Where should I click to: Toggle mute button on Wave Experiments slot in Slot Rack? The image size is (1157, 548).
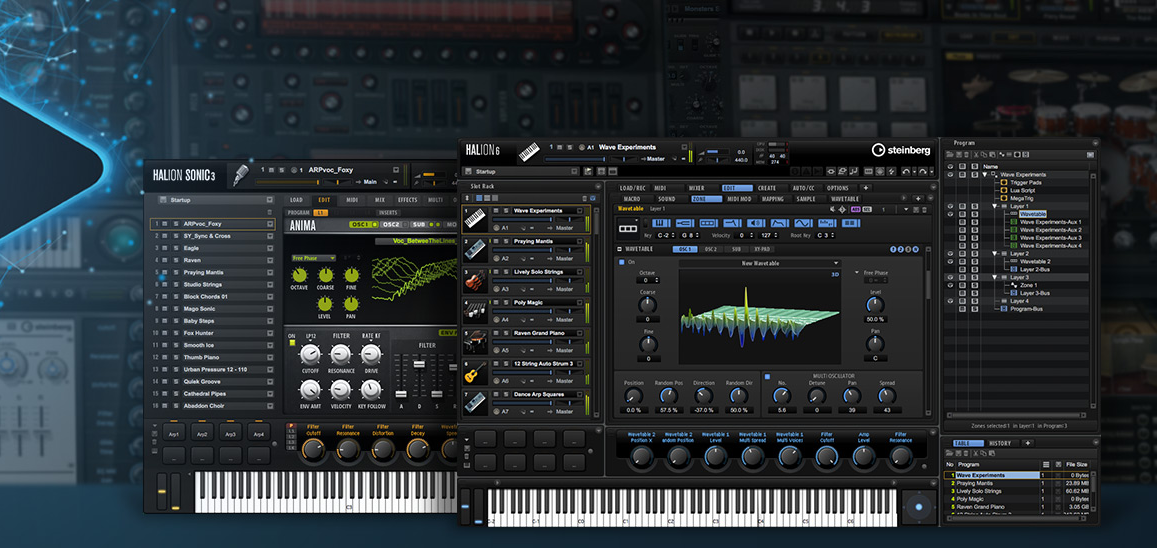(496, 210)
